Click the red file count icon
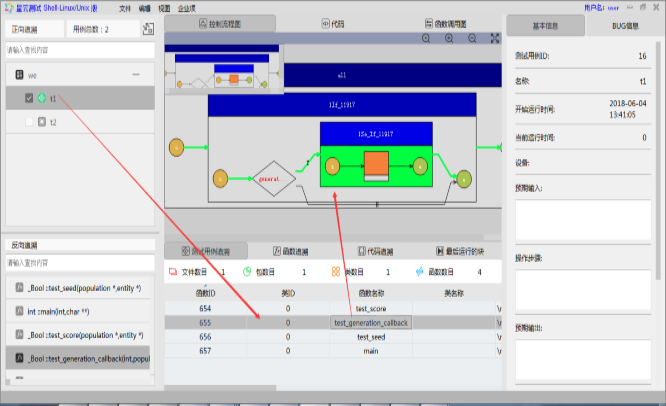 pyautogui.click(x=173, y=272)
